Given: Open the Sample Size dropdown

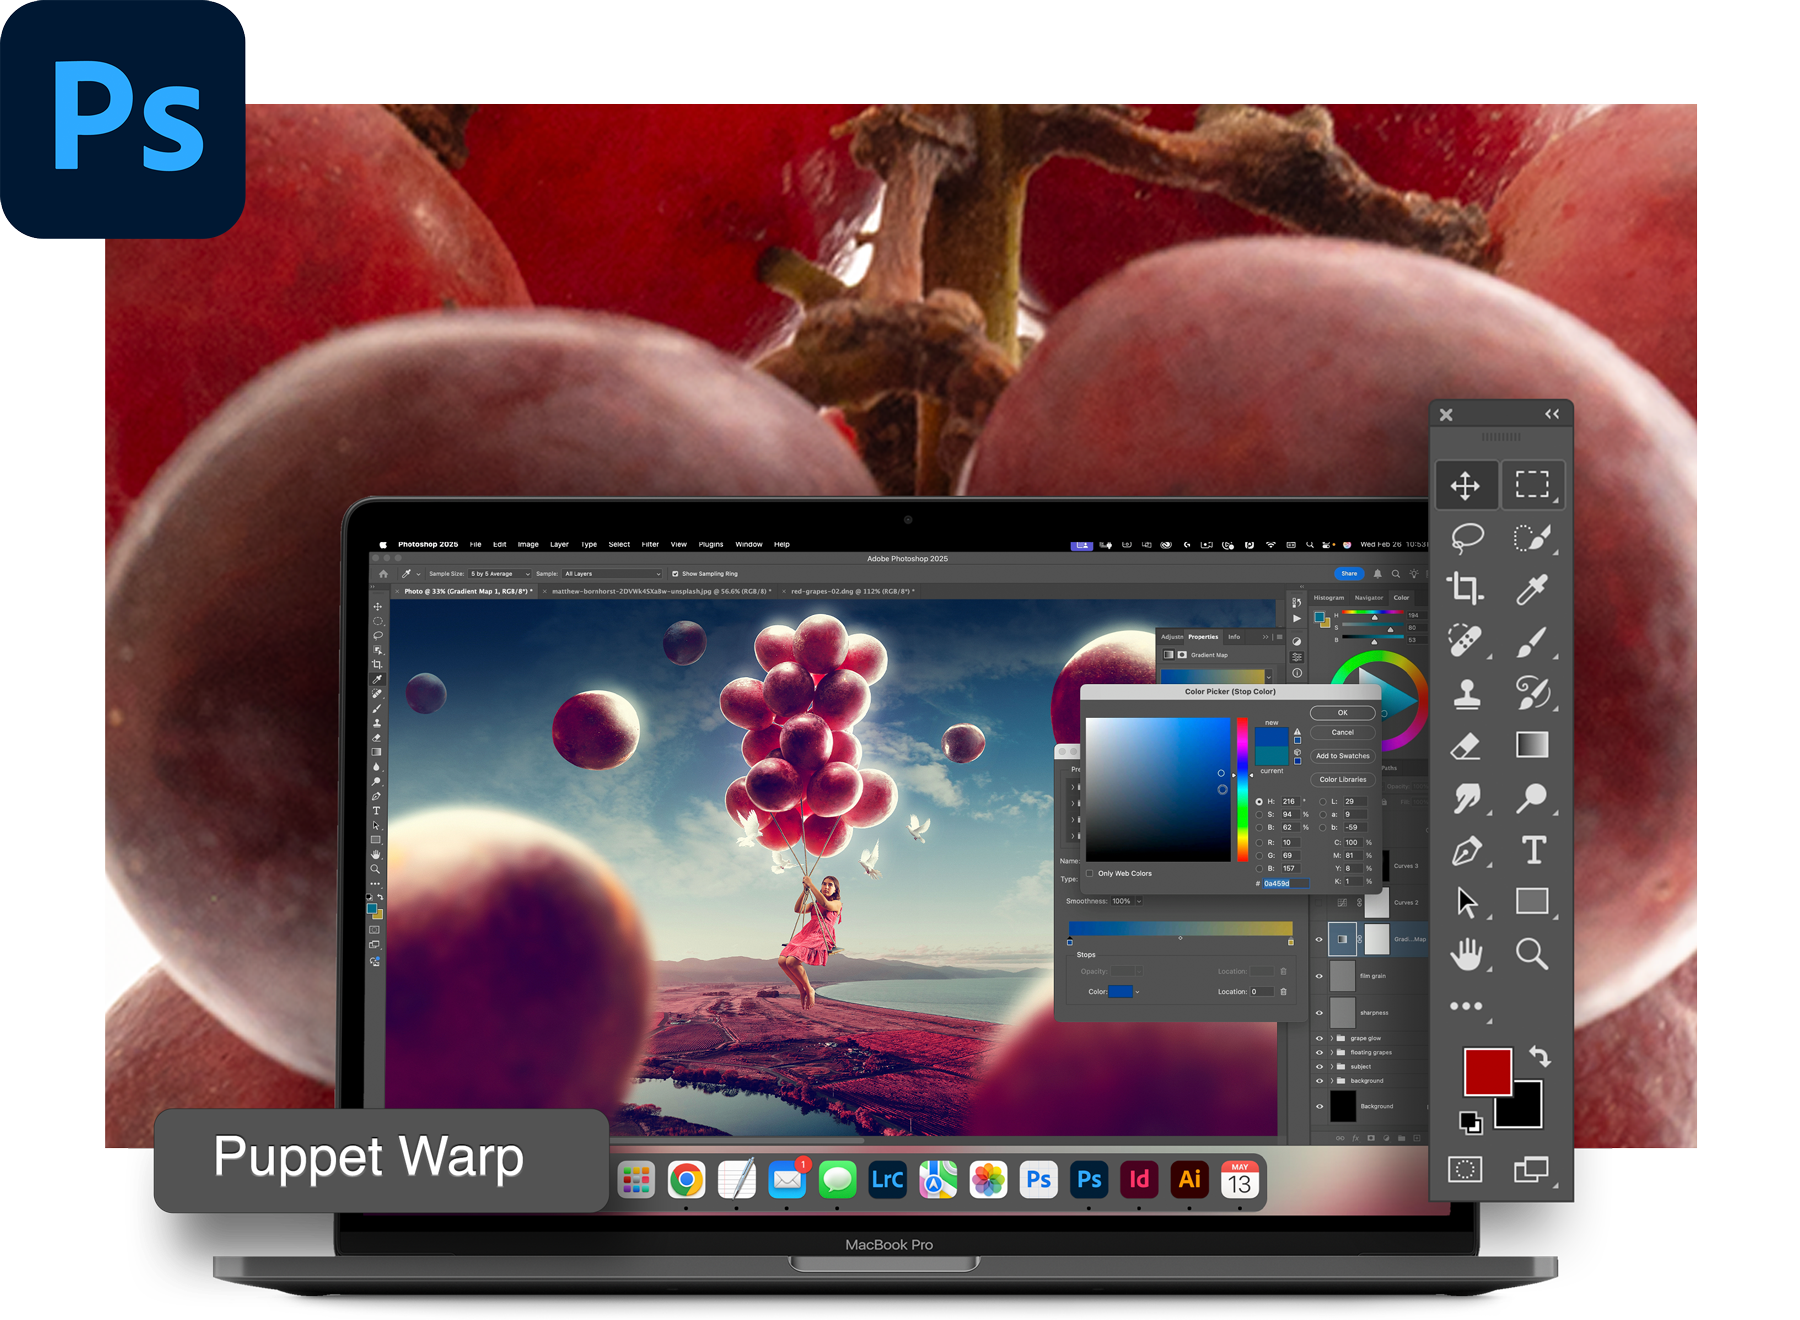Looking at the screenshot, I should pyautogui.click(x=500, y=574).
